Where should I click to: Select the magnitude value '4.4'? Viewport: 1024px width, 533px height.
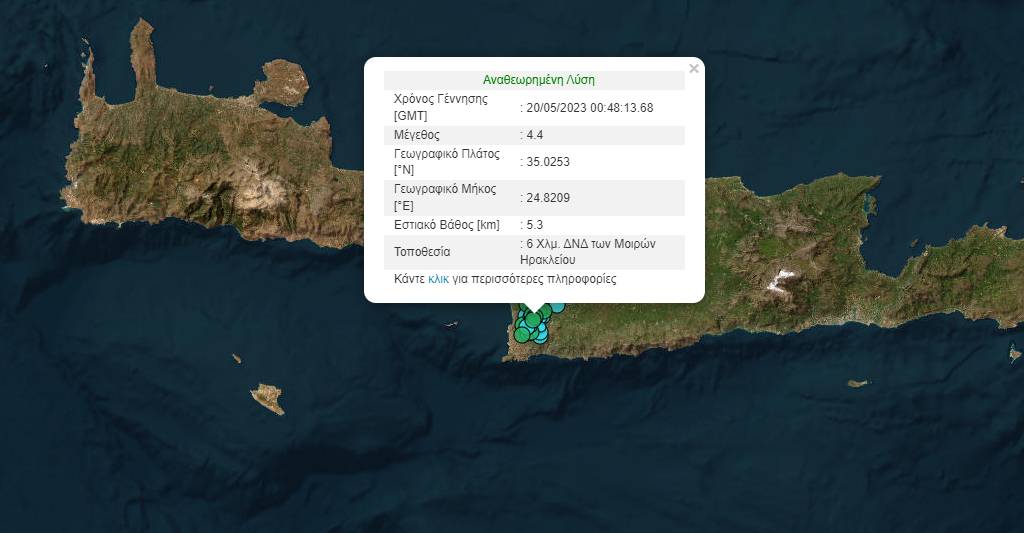pos(535,135)
